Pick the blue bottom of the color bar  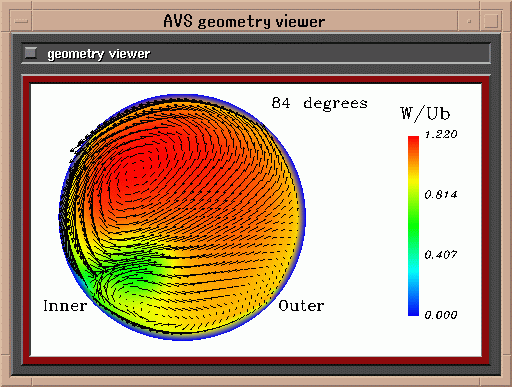[x=413, y=307]
